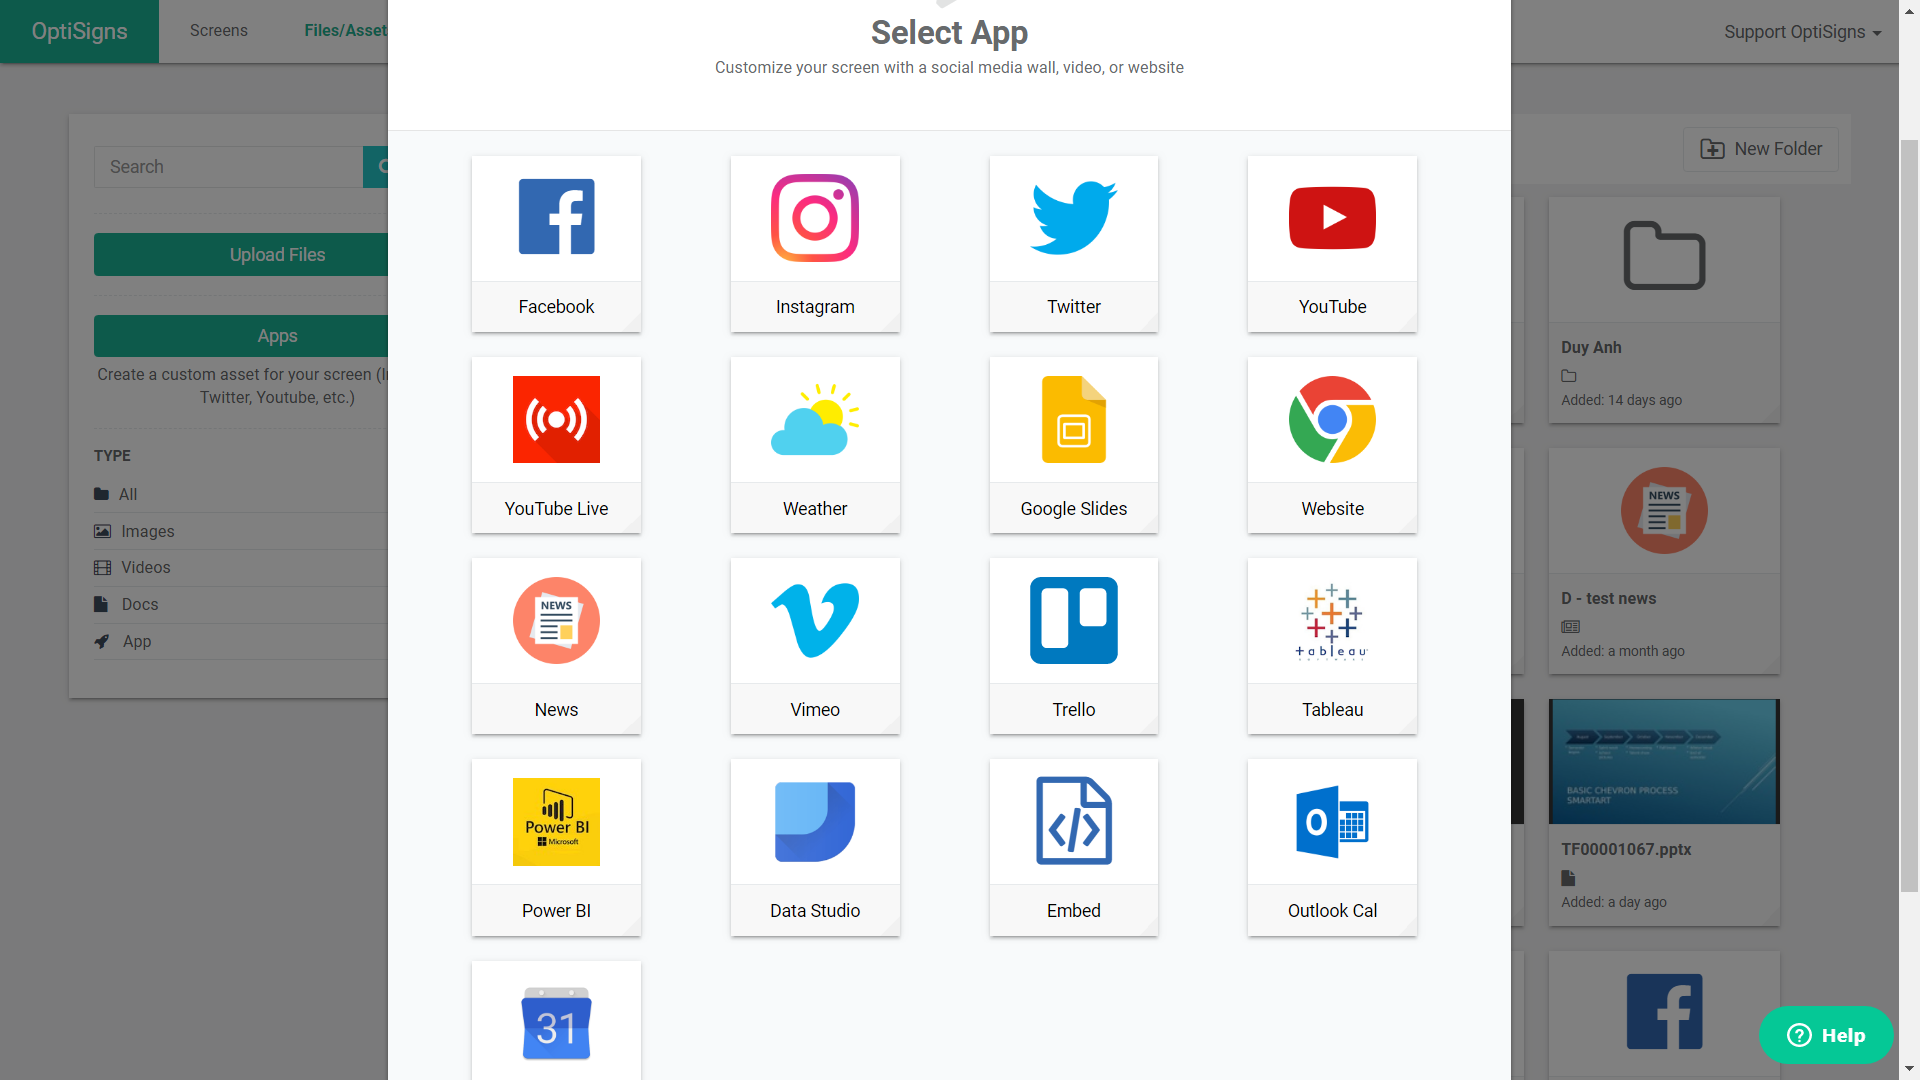This screenshot has width=1920, height=1080.
Task: Select the Embed code icon
Action: click(1074, 821)
